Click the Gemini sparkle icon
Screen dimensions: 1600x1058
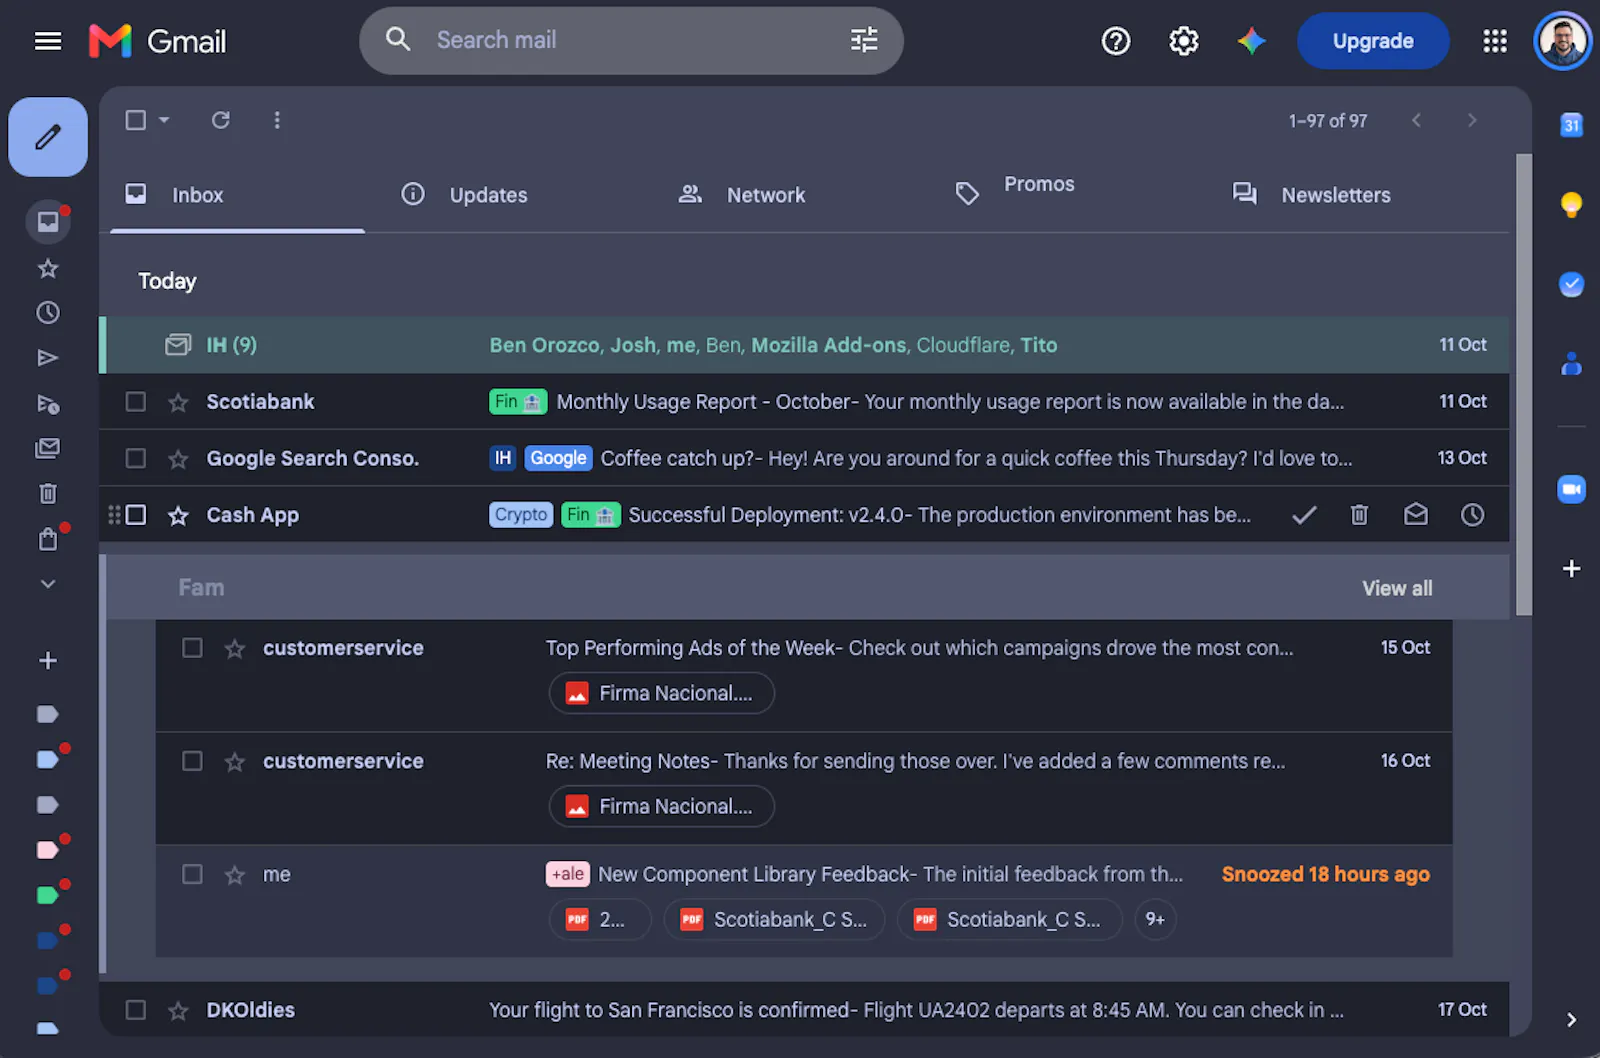(1252, 41)
